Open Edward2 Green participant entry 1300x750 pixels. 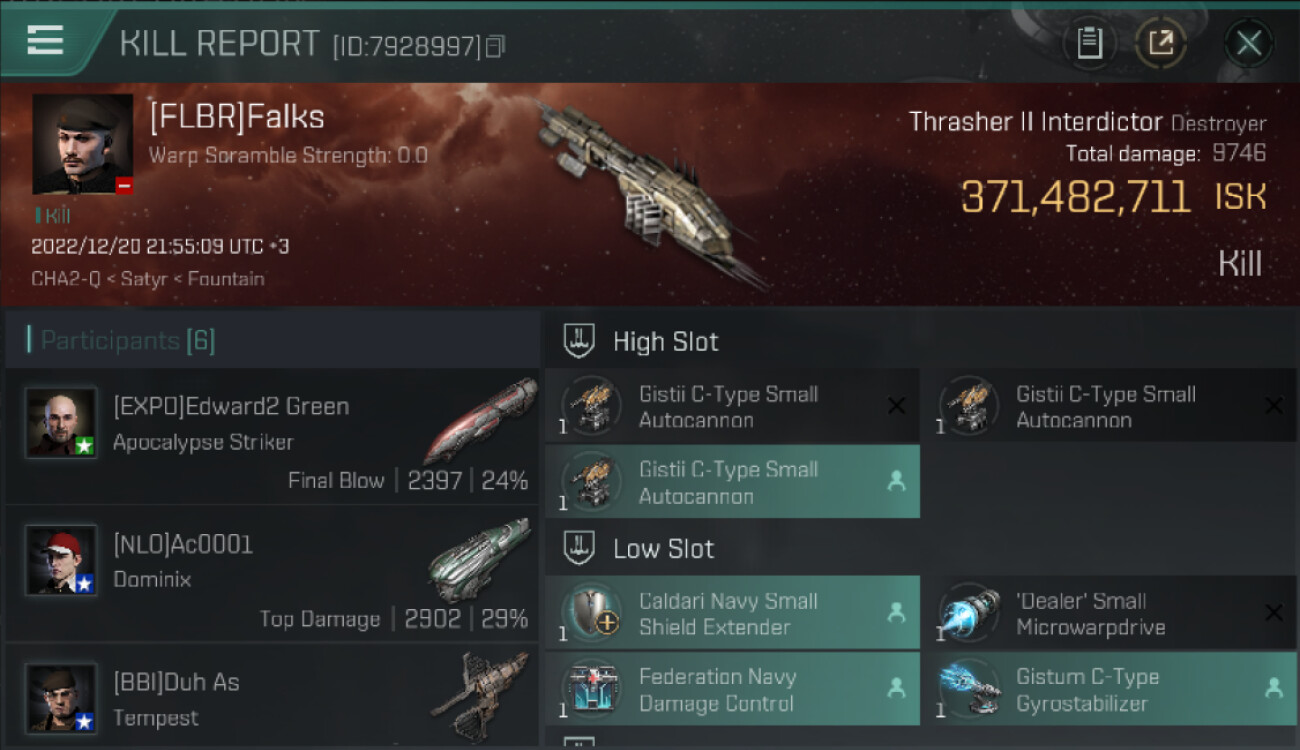click(x=272, y=437)
